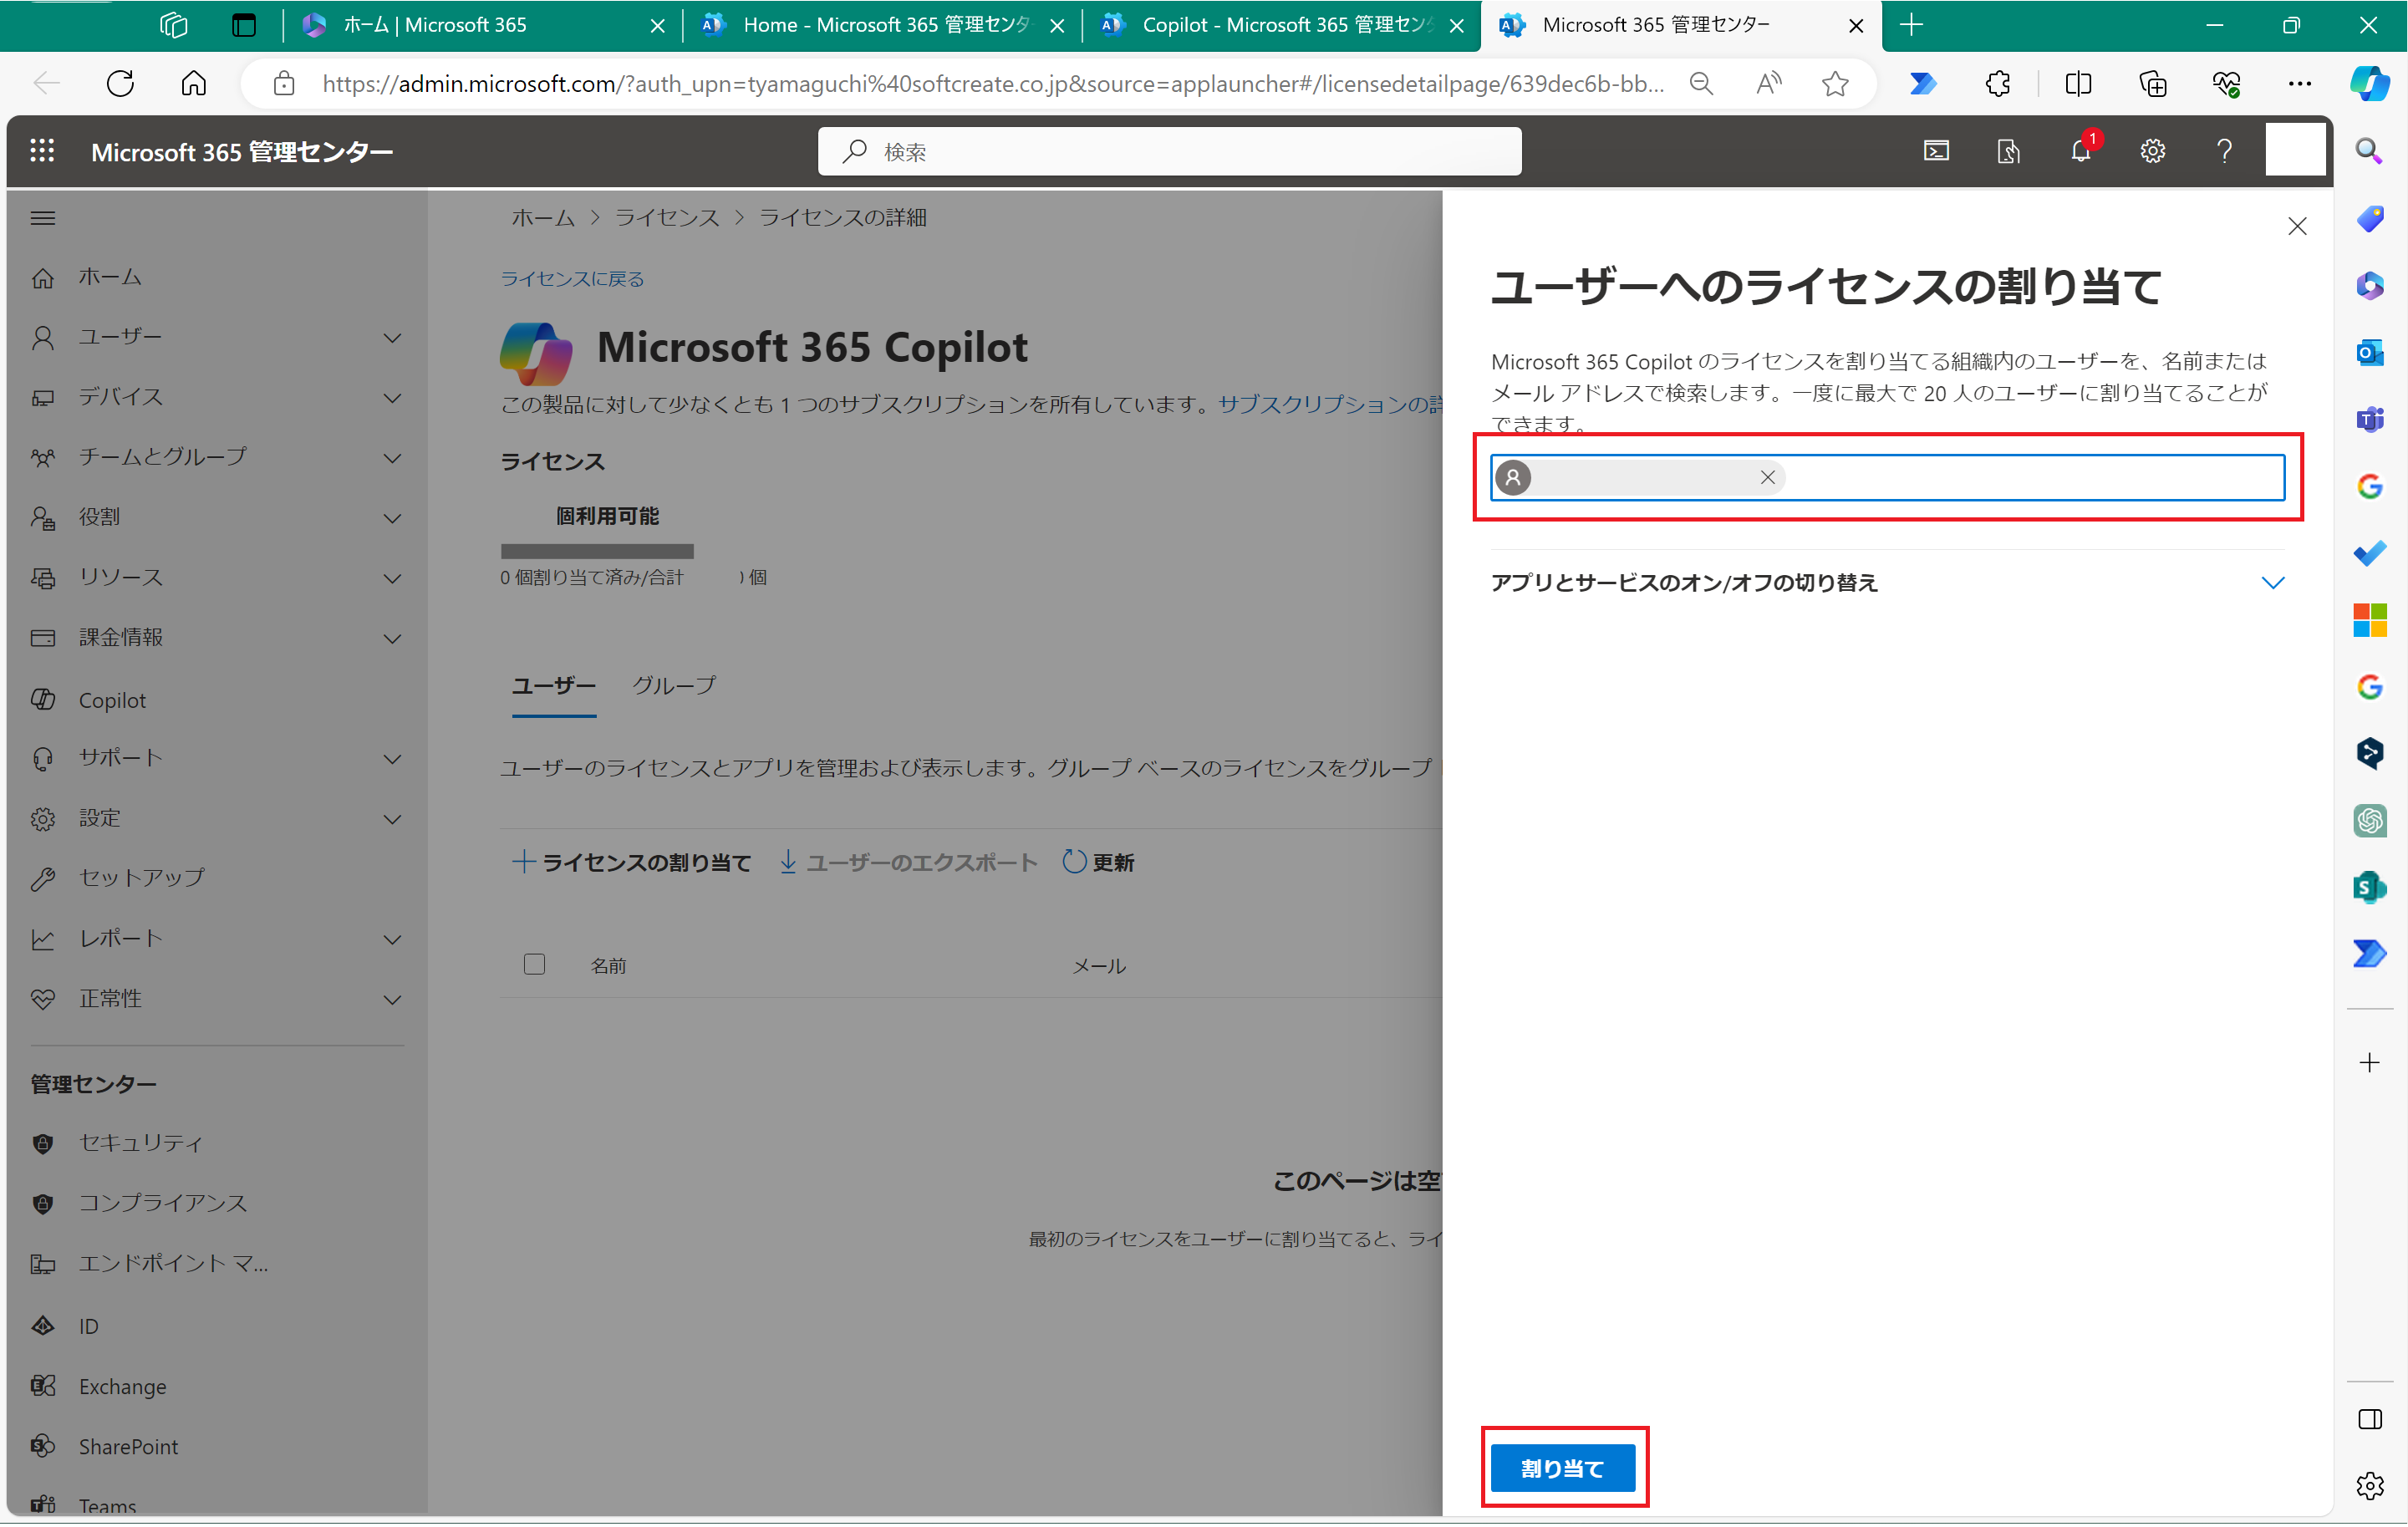Close the license assignment panel
This screenshot has width=2408, height=1527.
[2297, 227]
